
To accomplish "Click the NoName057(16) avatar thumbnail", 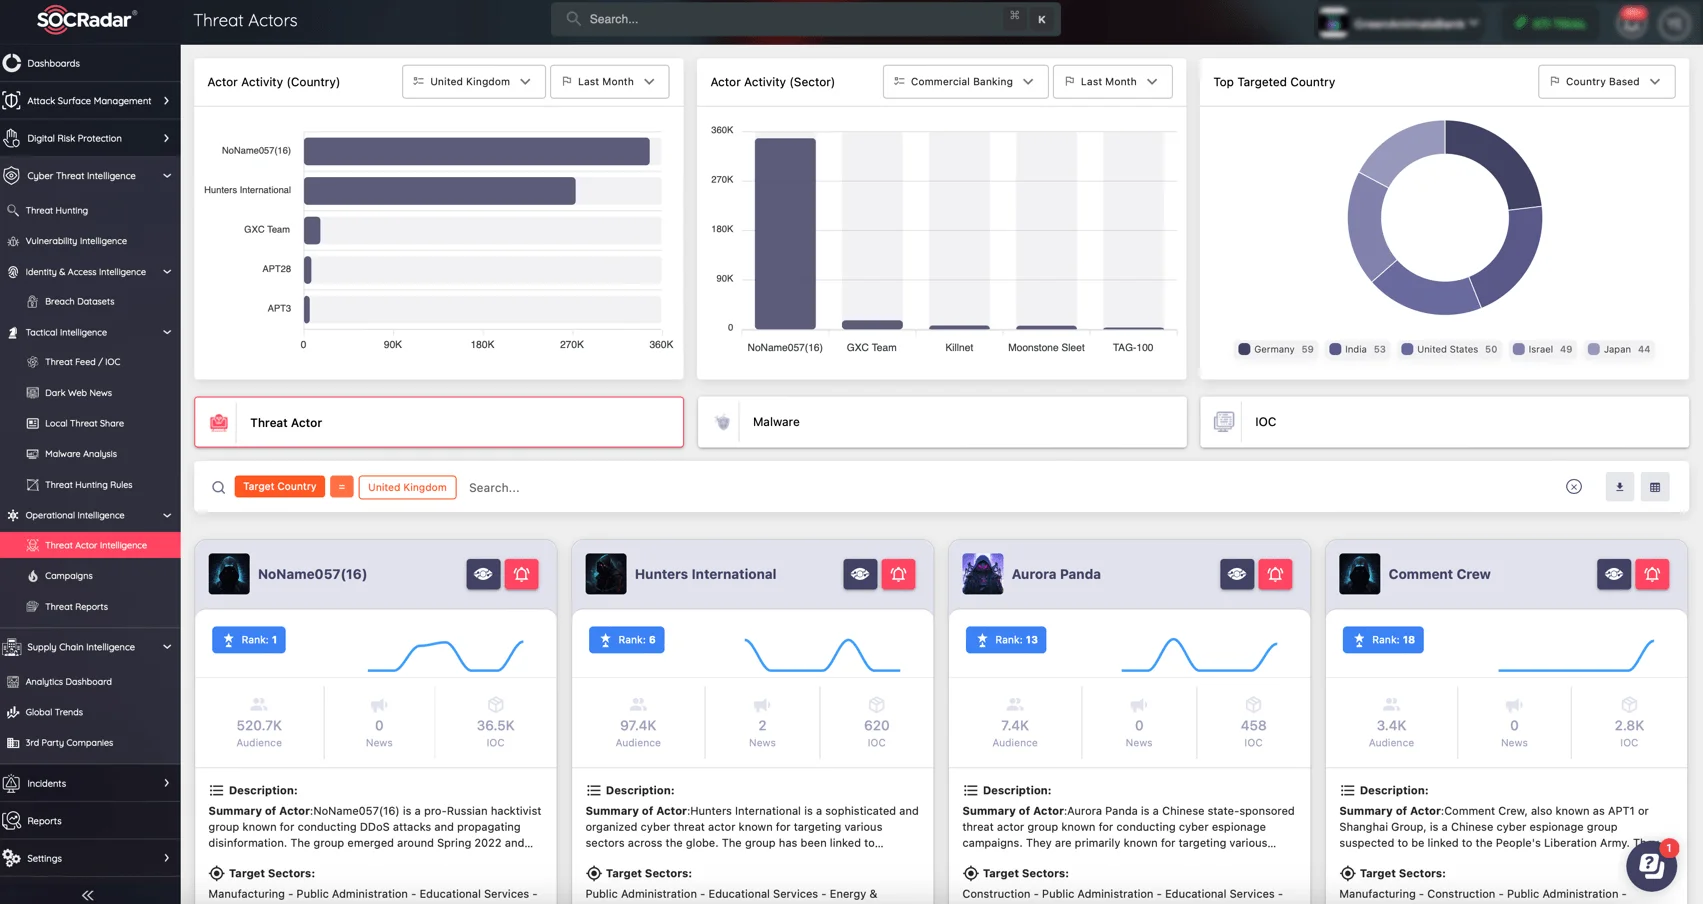I will pos(229,574).
